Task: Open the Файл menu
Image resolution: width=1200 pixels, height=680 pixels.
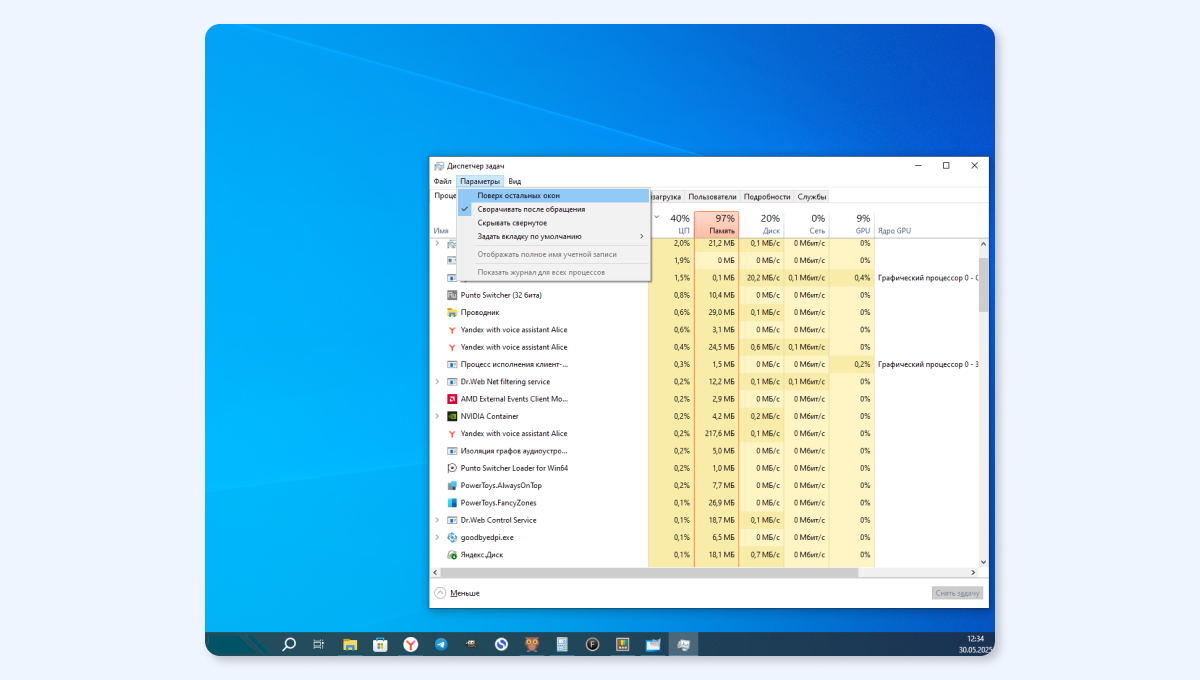Action: (x=443, y=181)
